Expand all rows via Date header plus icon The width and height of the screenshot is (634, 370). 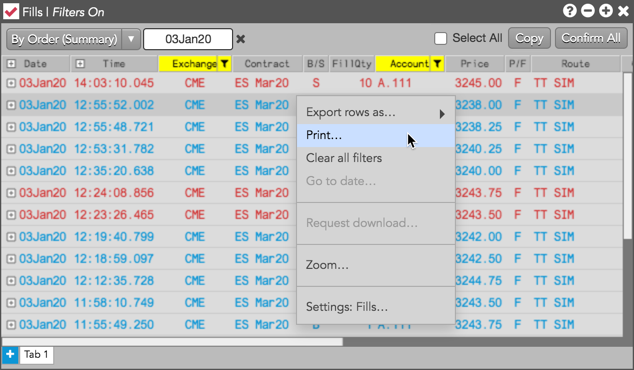pyautogui.click(x=11, y=64)
